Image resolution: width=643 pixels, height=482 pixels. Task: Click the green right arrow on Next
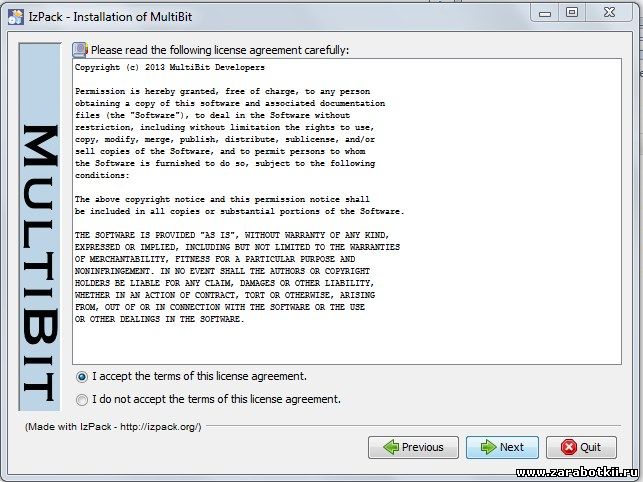pos(488,447)
